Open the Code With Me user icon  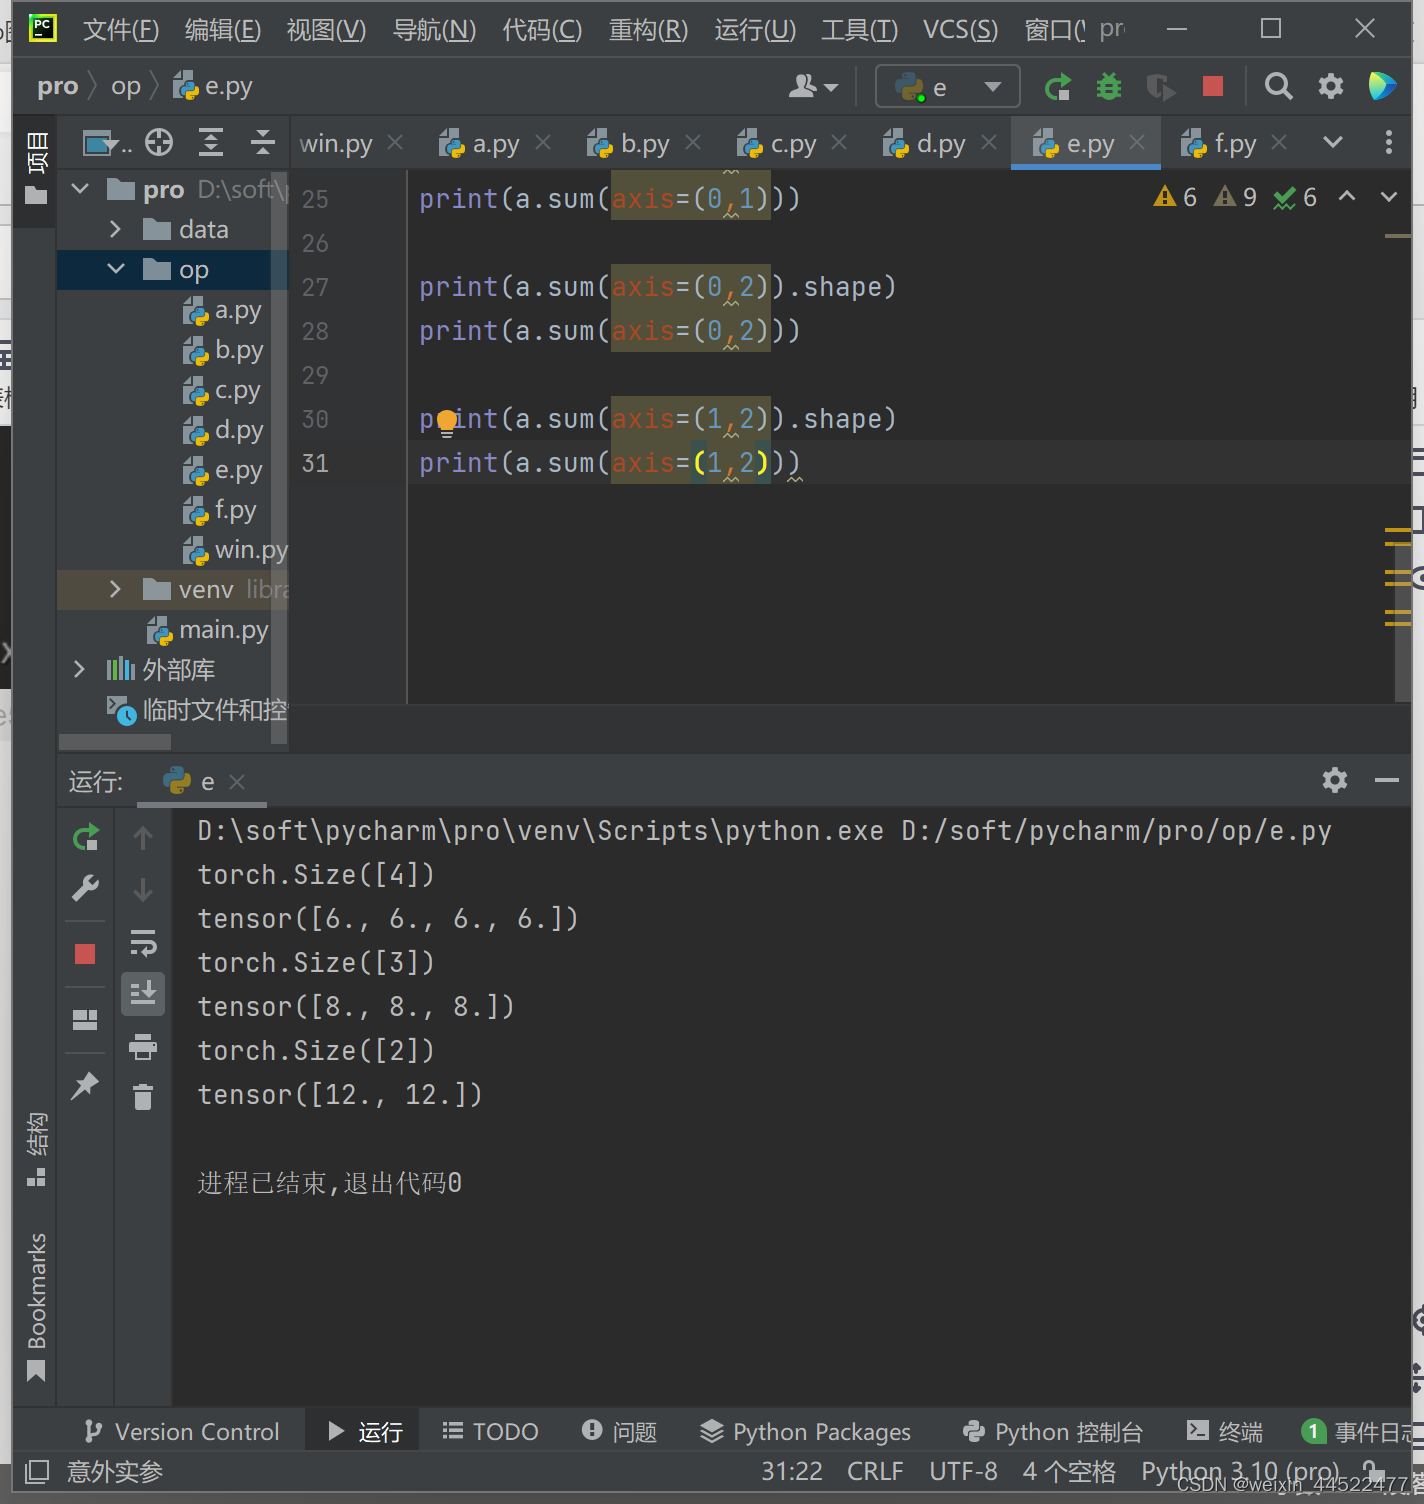point(813,87)
